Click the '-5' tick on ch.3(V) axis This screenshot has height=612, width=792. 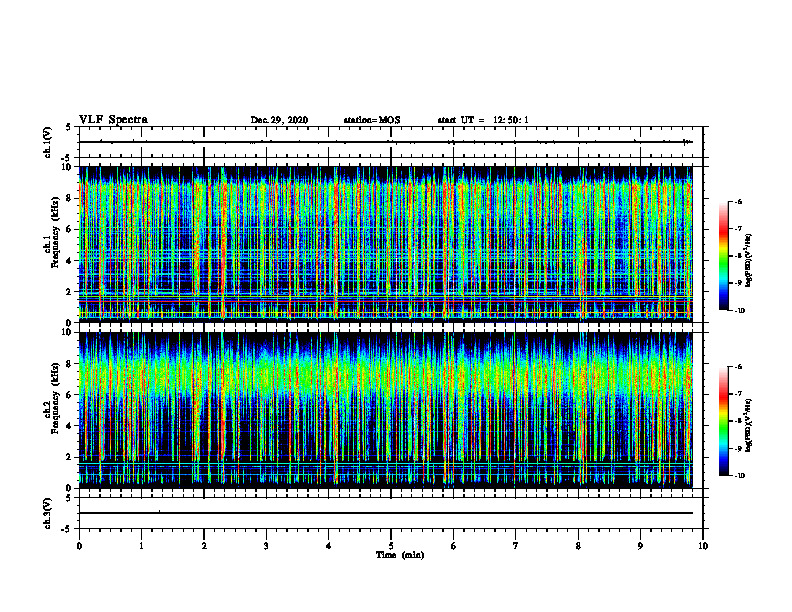click(x=67, y=529)
